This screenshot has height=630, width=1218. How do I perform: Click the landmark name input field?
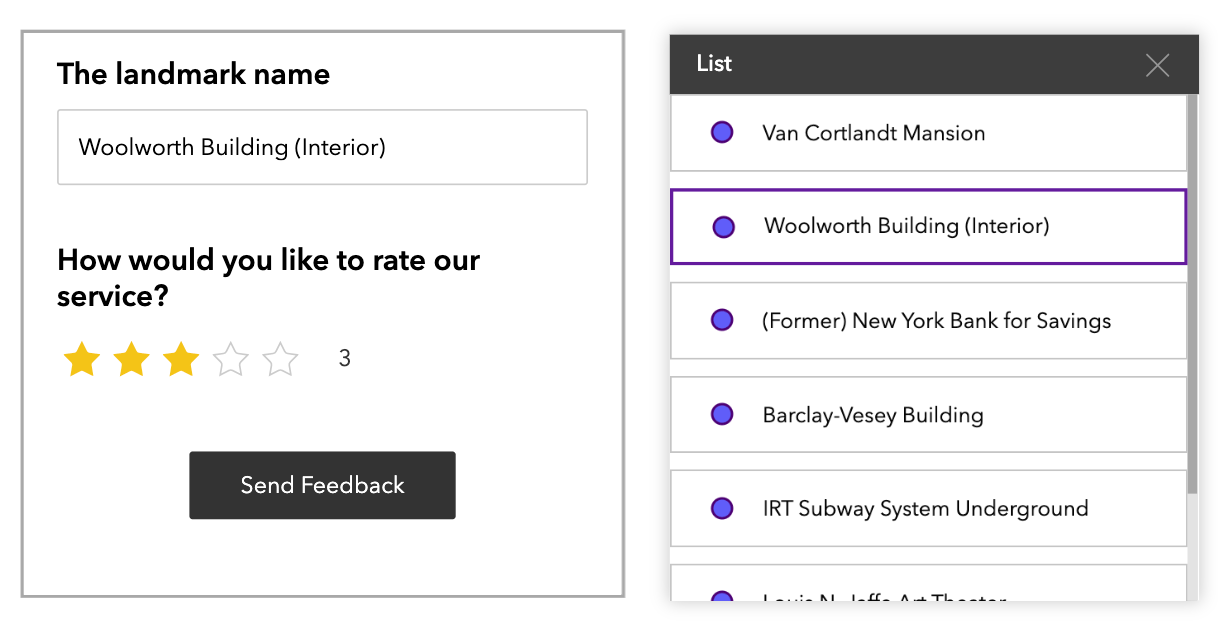(x=322, y=147)
